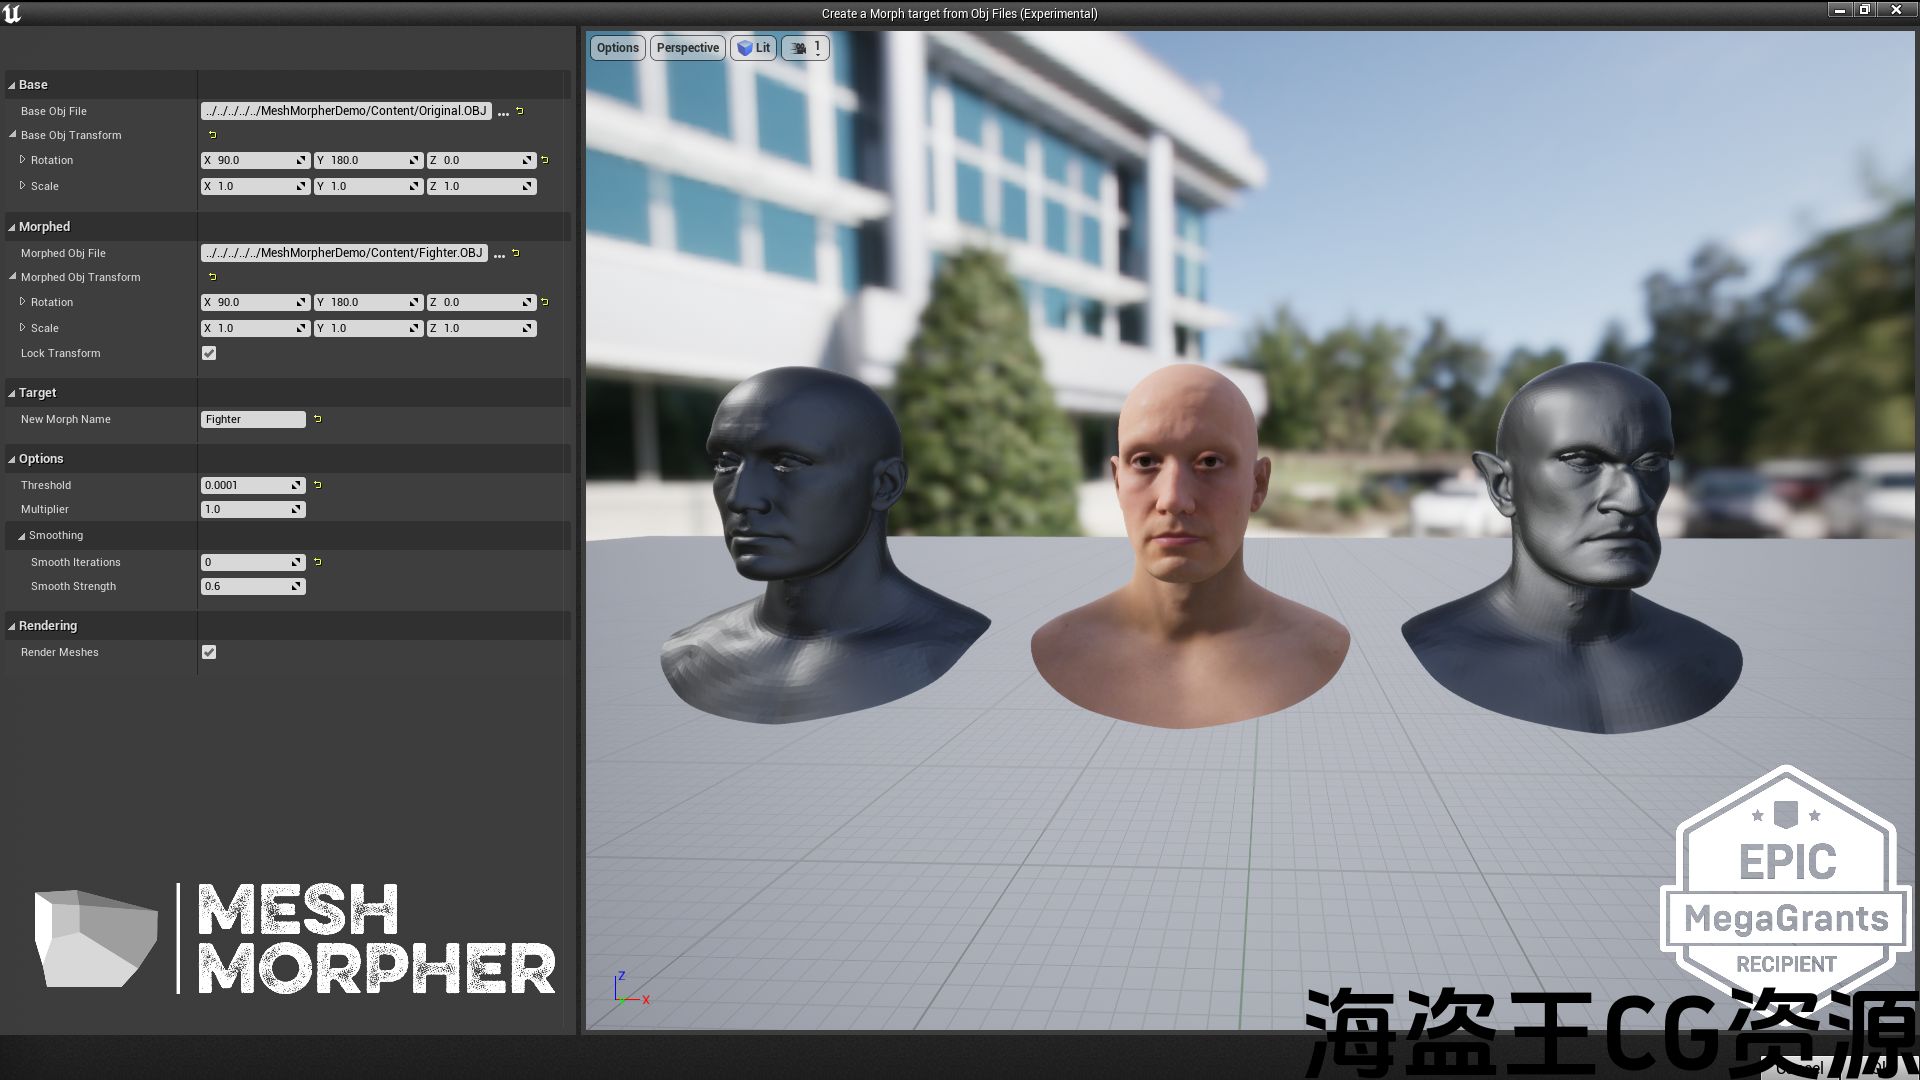The height and width of the screenshot is (1080, 1920).
Task: Browse for Morphed Obj File with ellipsis
Action: coord(499,255)
